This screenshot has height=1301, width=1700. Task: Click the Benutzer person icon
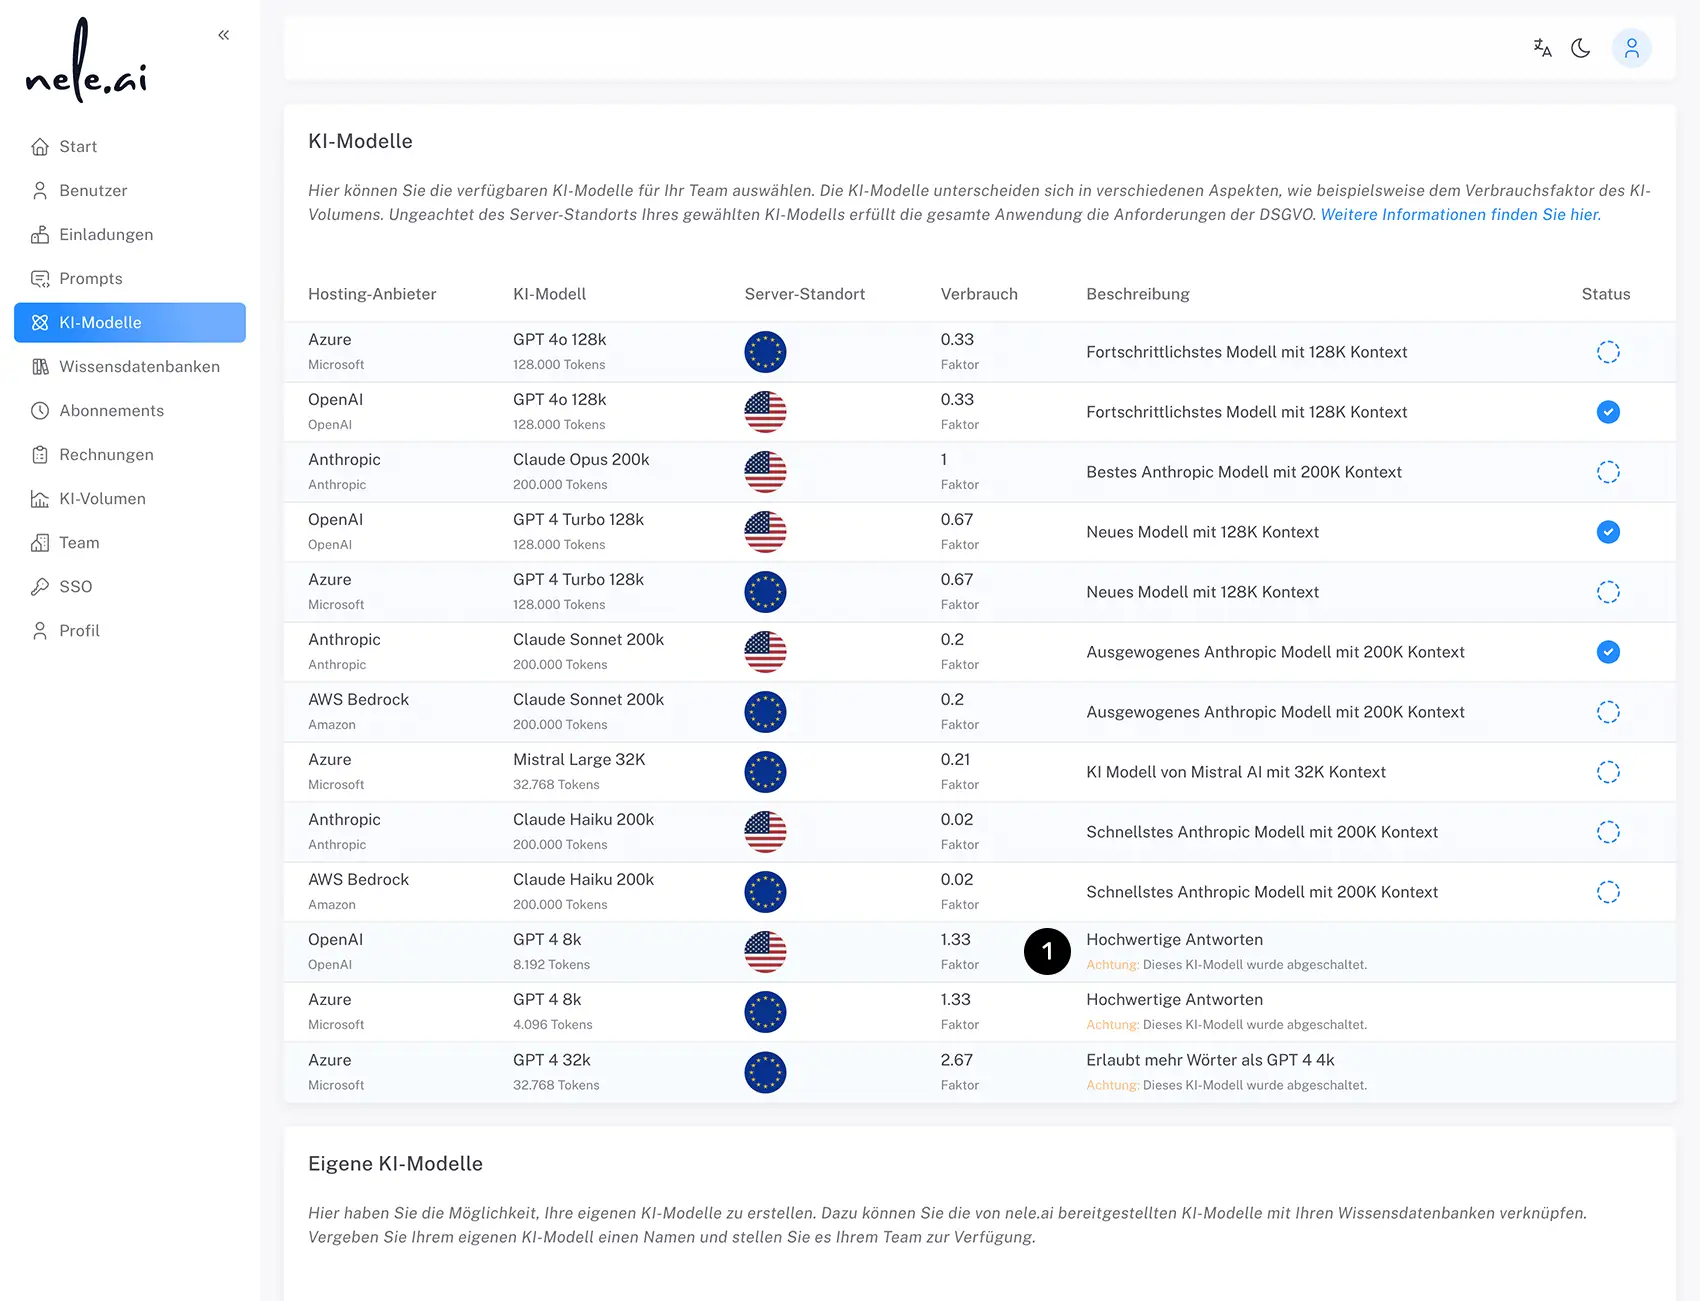(40, 191)
